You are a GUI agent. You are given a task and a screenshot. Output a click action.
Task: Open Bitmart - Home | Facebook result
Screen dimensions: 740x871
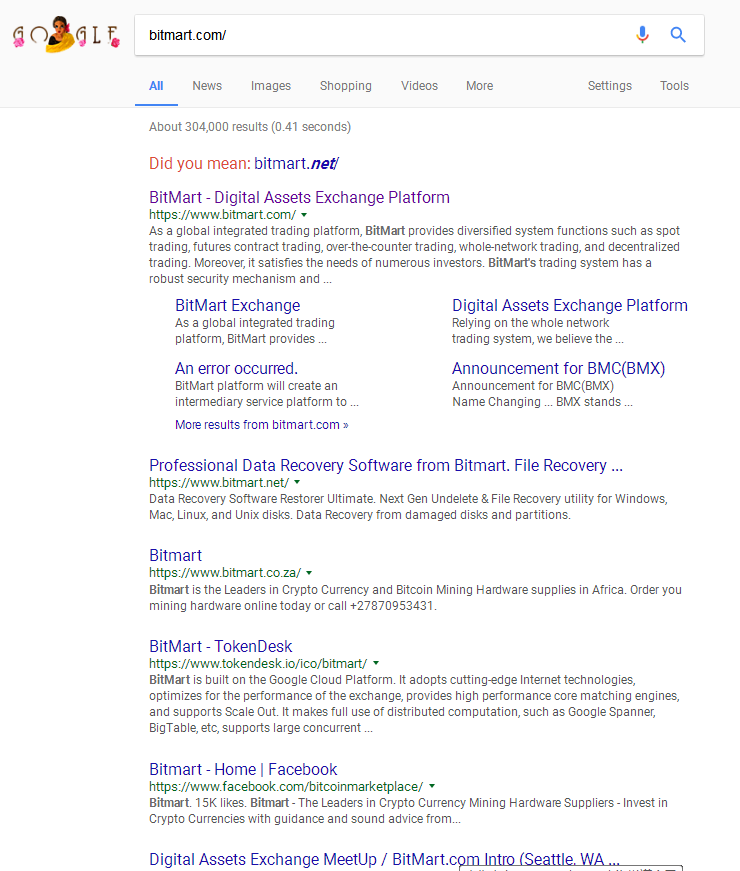[x=243, y=769]
